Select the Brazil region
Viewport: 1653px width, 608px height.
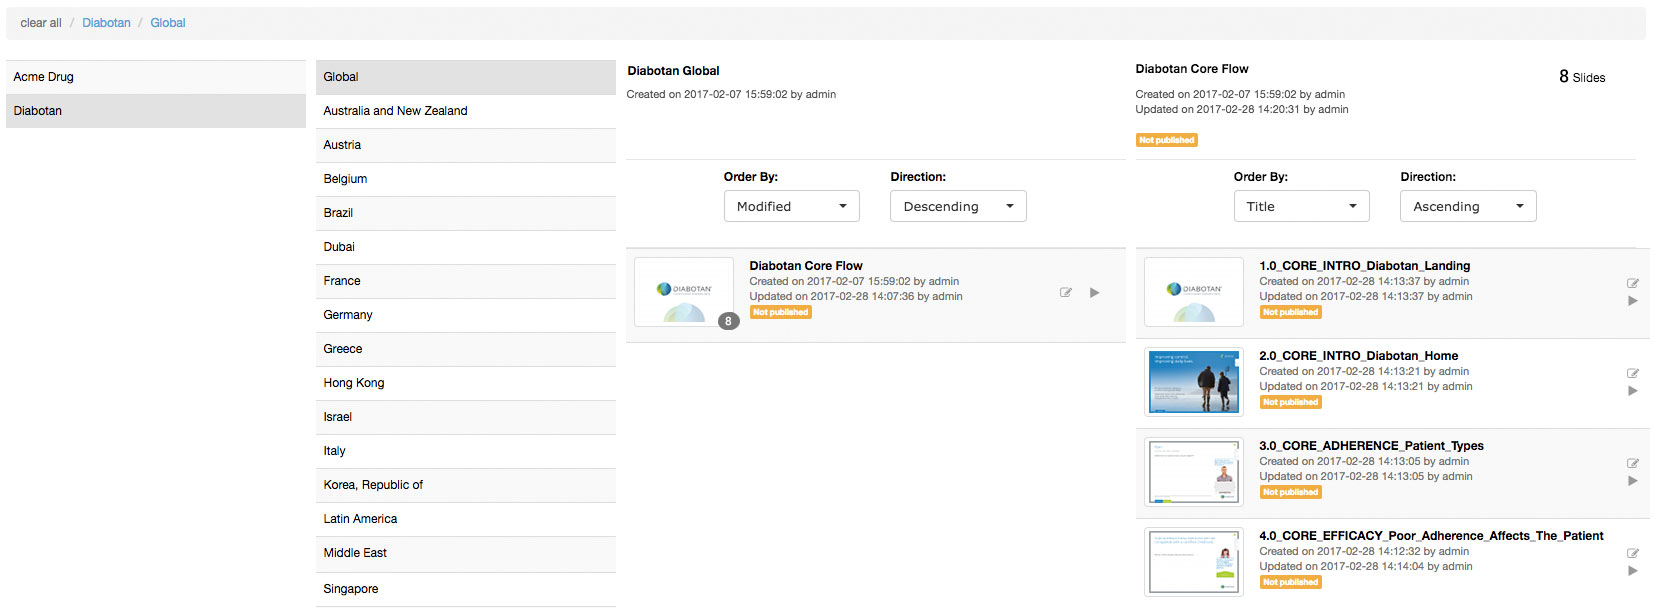pyautogui.click(x=466, y=213)
